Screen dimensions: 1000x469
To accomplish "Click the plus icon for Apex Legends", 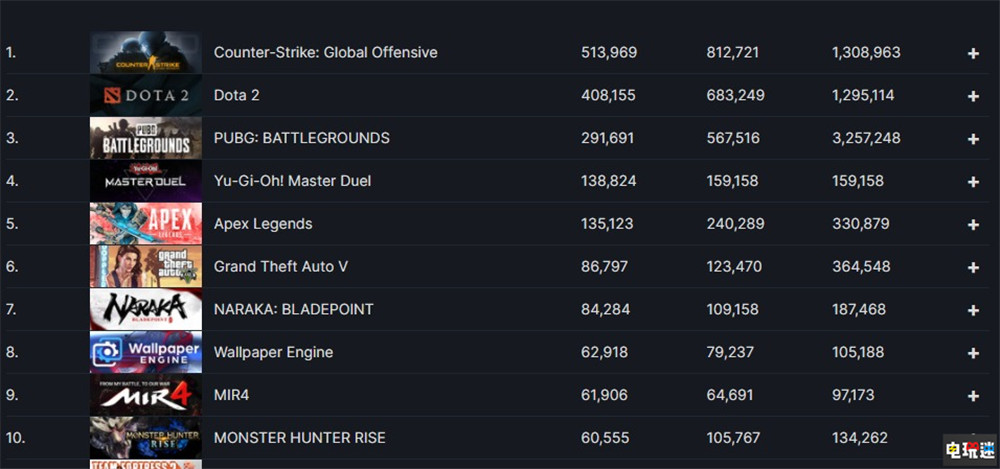I will tap(973, 225).
